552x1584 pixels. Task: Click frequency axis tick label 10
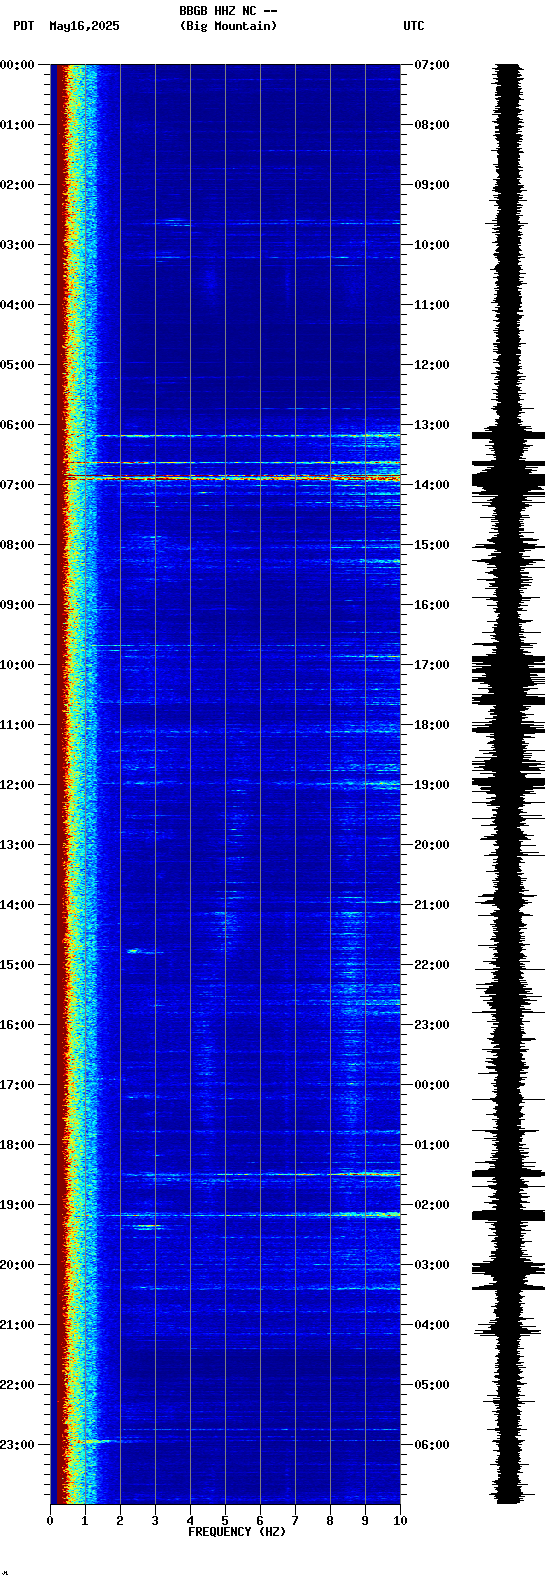pyautogui.click(x=400, y=1521)
